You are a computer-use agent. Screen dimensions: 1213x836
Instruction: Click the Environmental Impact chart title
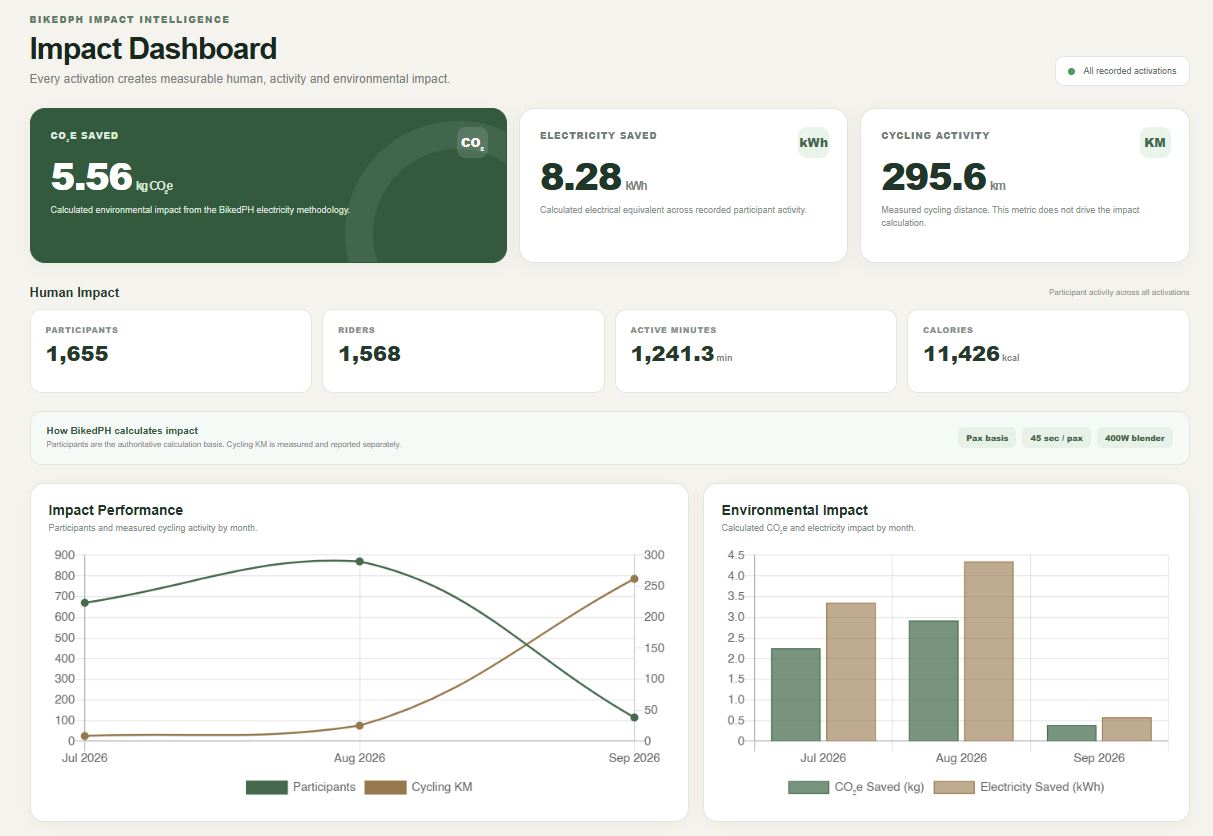[x=795, y=510]
